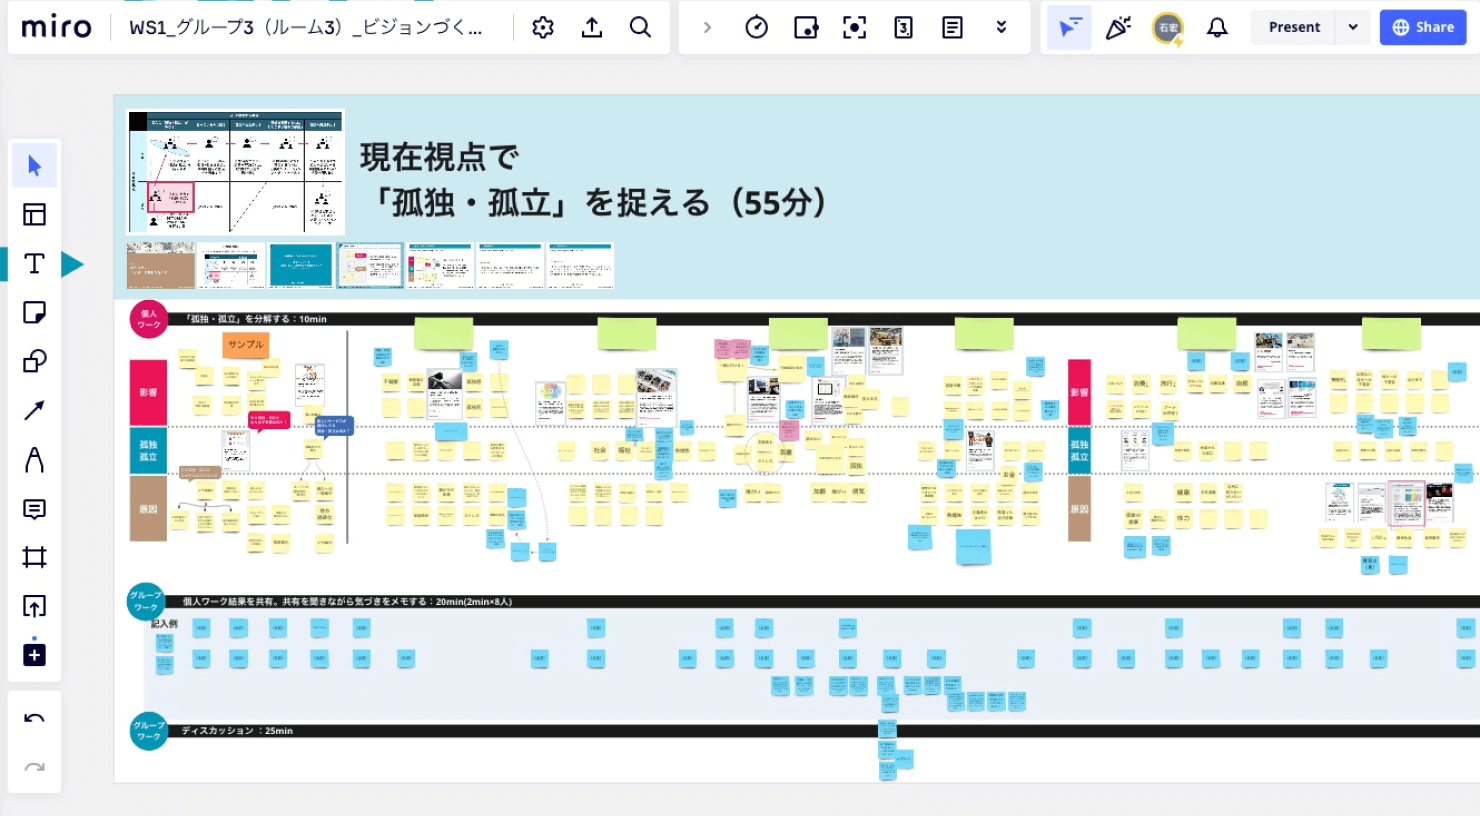The width and height of the screenshot is (1480, 816).
Task: Select the Text tool
Action: 35,263
